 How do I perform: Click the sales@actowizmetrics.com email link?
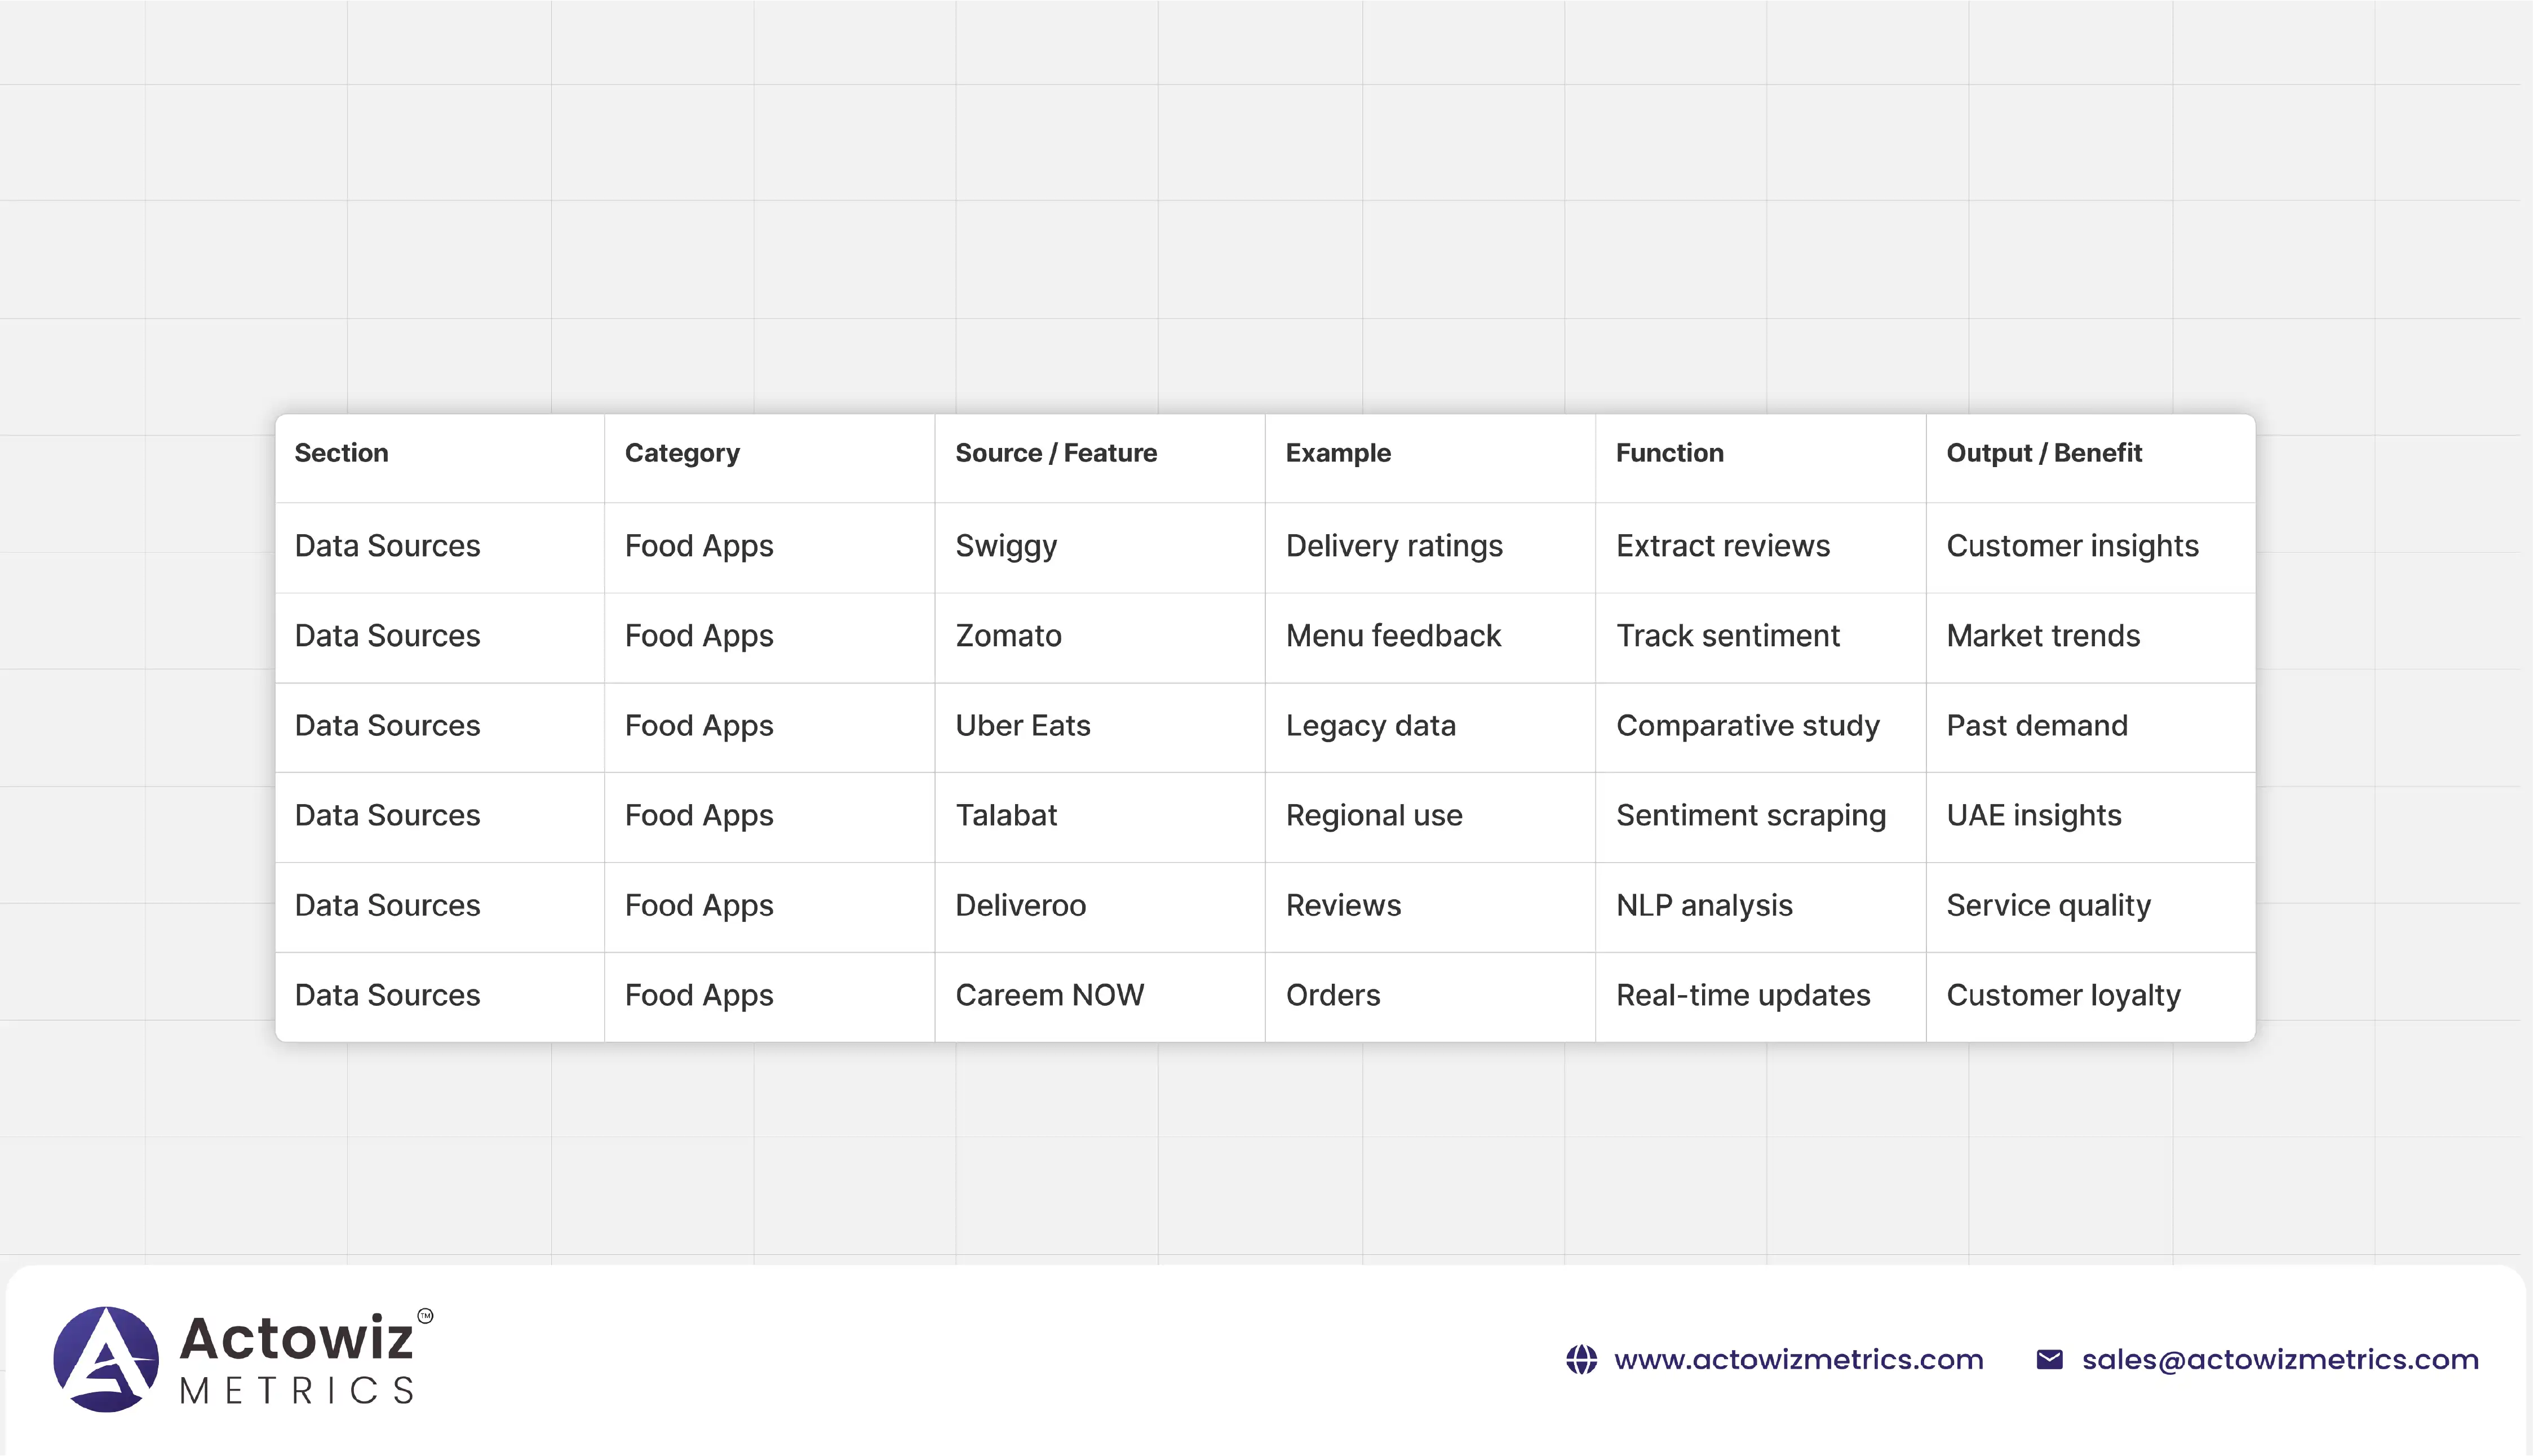click(2280, 1360)
